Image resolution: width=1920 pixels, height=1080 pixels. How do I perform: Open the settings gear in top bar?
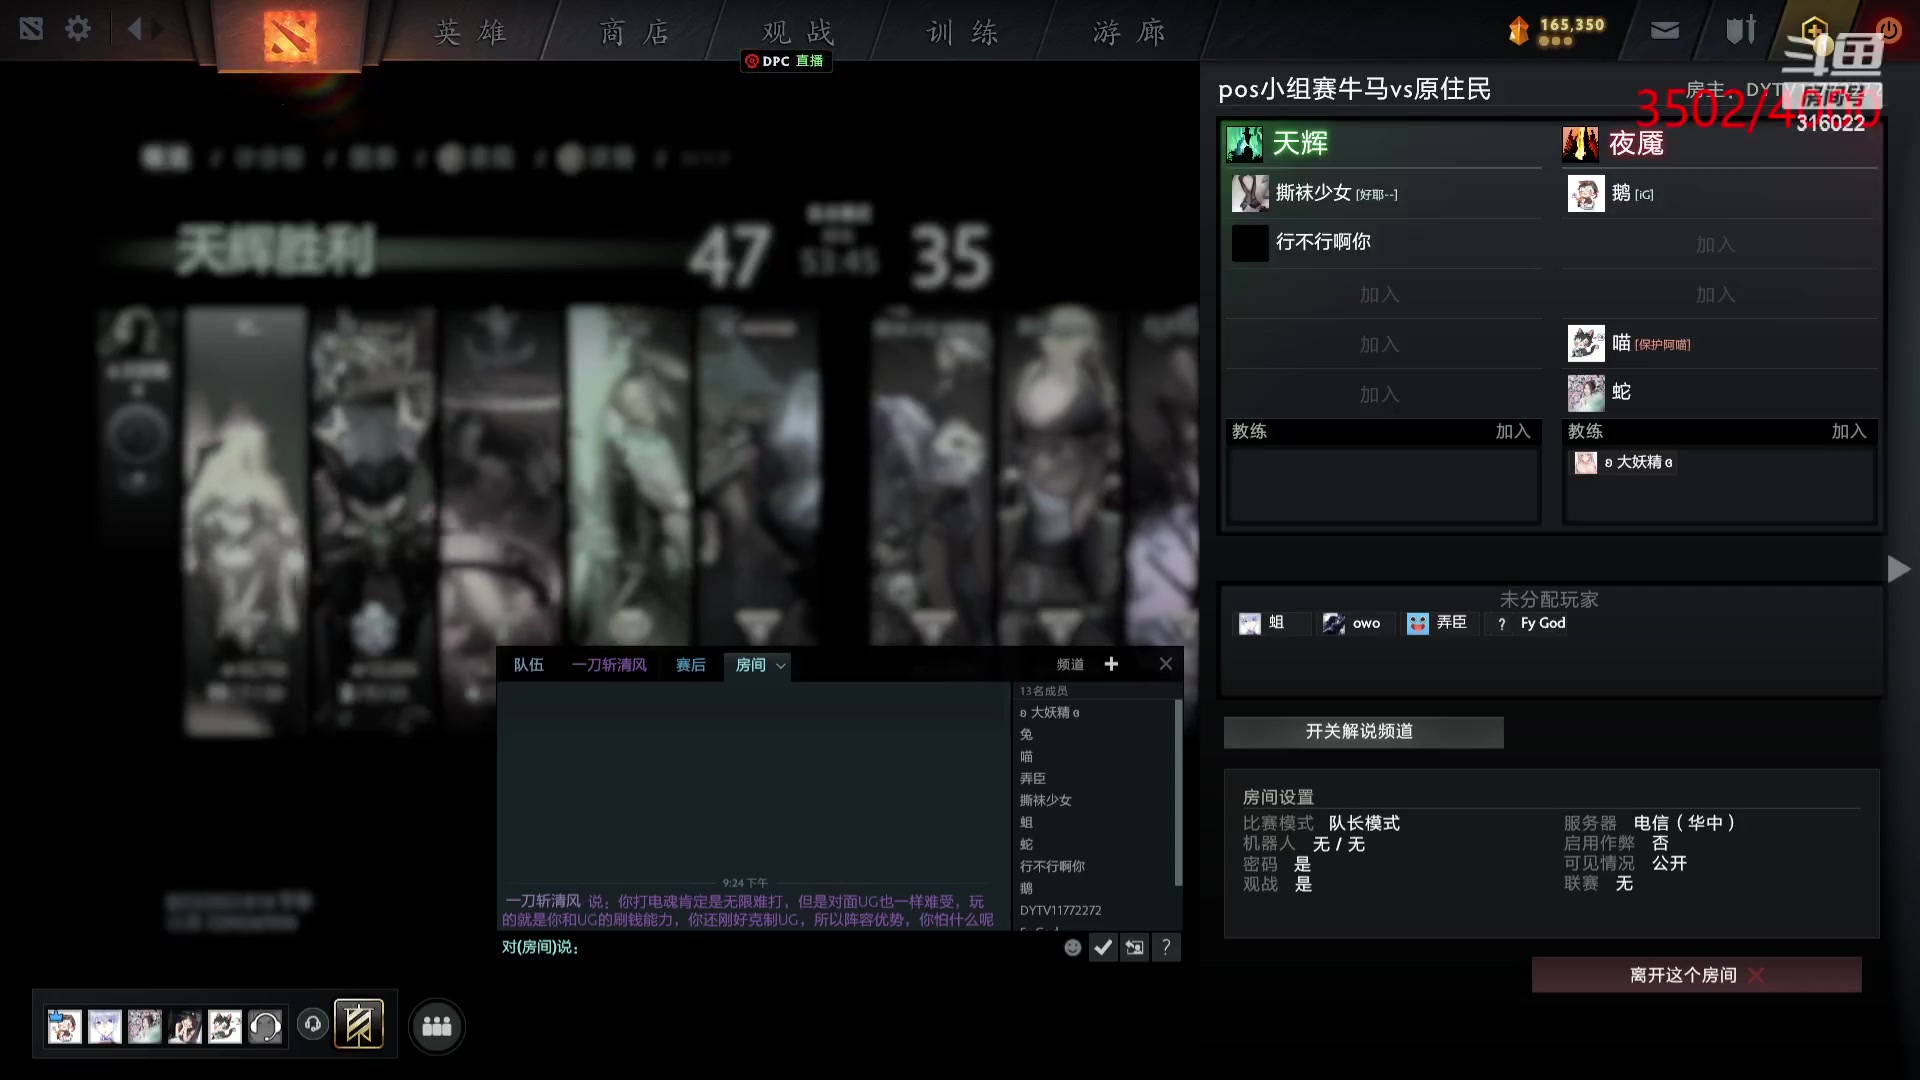click(78, 29)
